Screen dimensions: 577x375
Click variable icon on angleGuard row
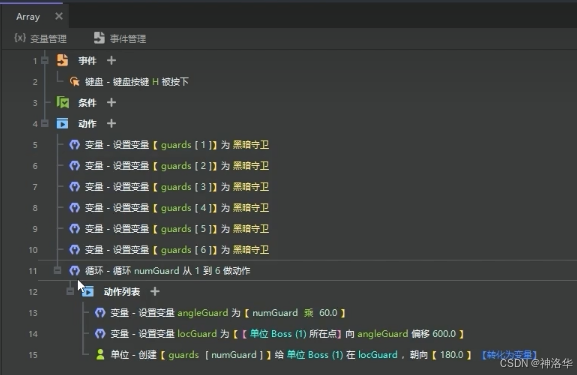click(100, 313)
